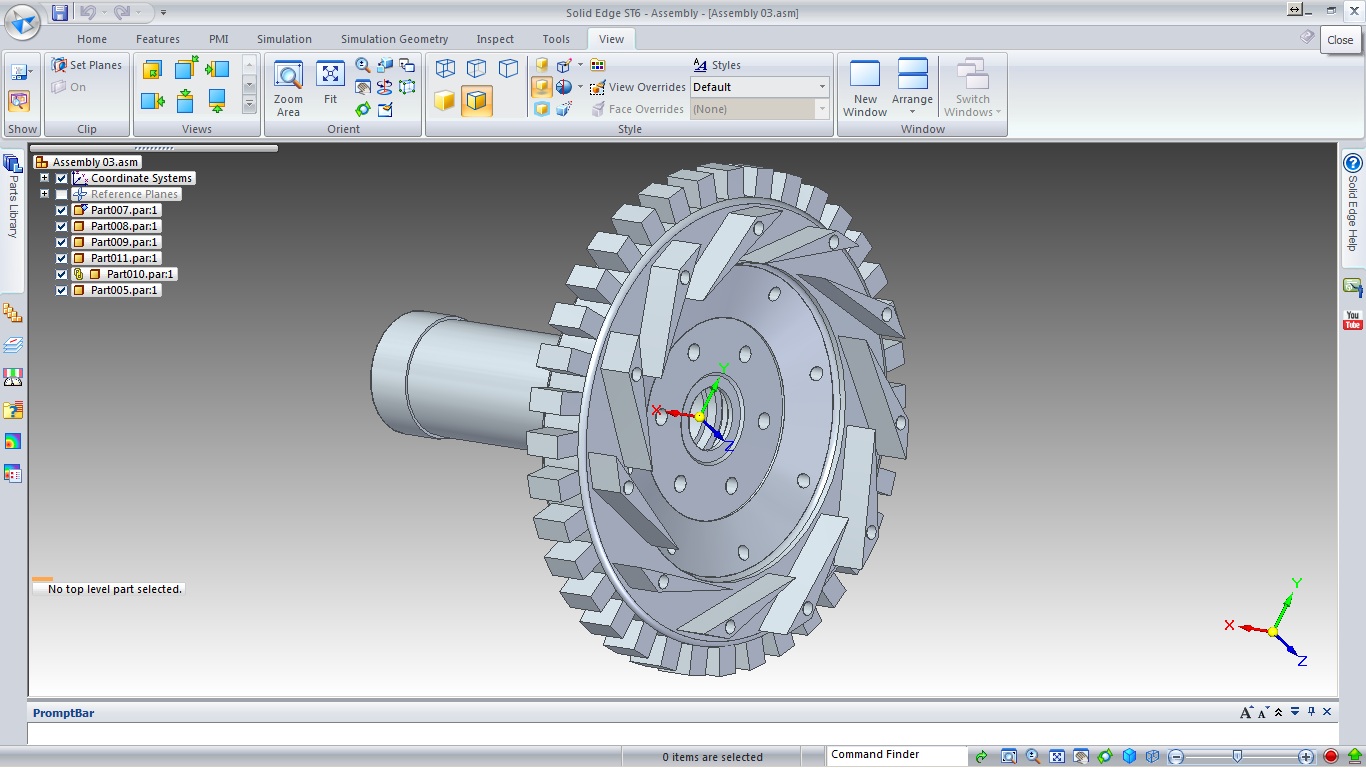Image resolution: width=1366 pixels, height=768 pixels.
Task: Open a New Window
Action: (x=865, y=88)
